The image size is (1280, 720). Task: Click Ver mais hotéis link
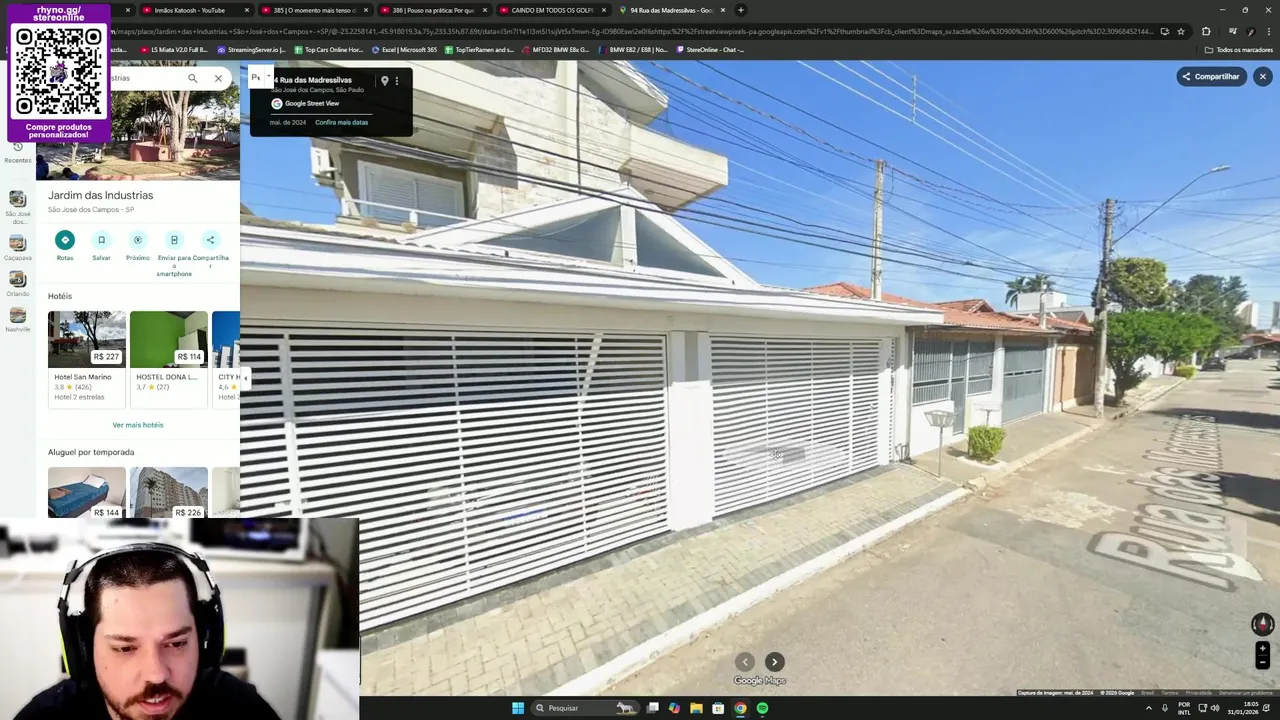pyautogui.click(x=138, y=425)
